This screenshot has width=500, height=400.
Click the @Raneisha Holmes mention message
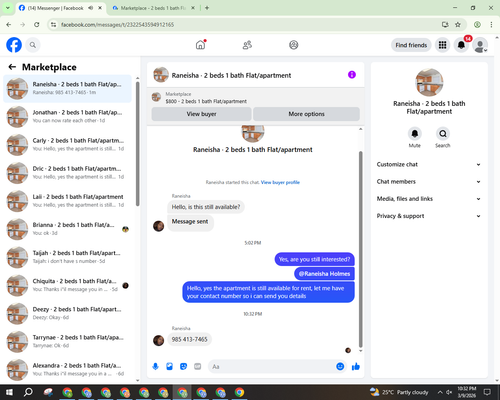tap(324, 274)
